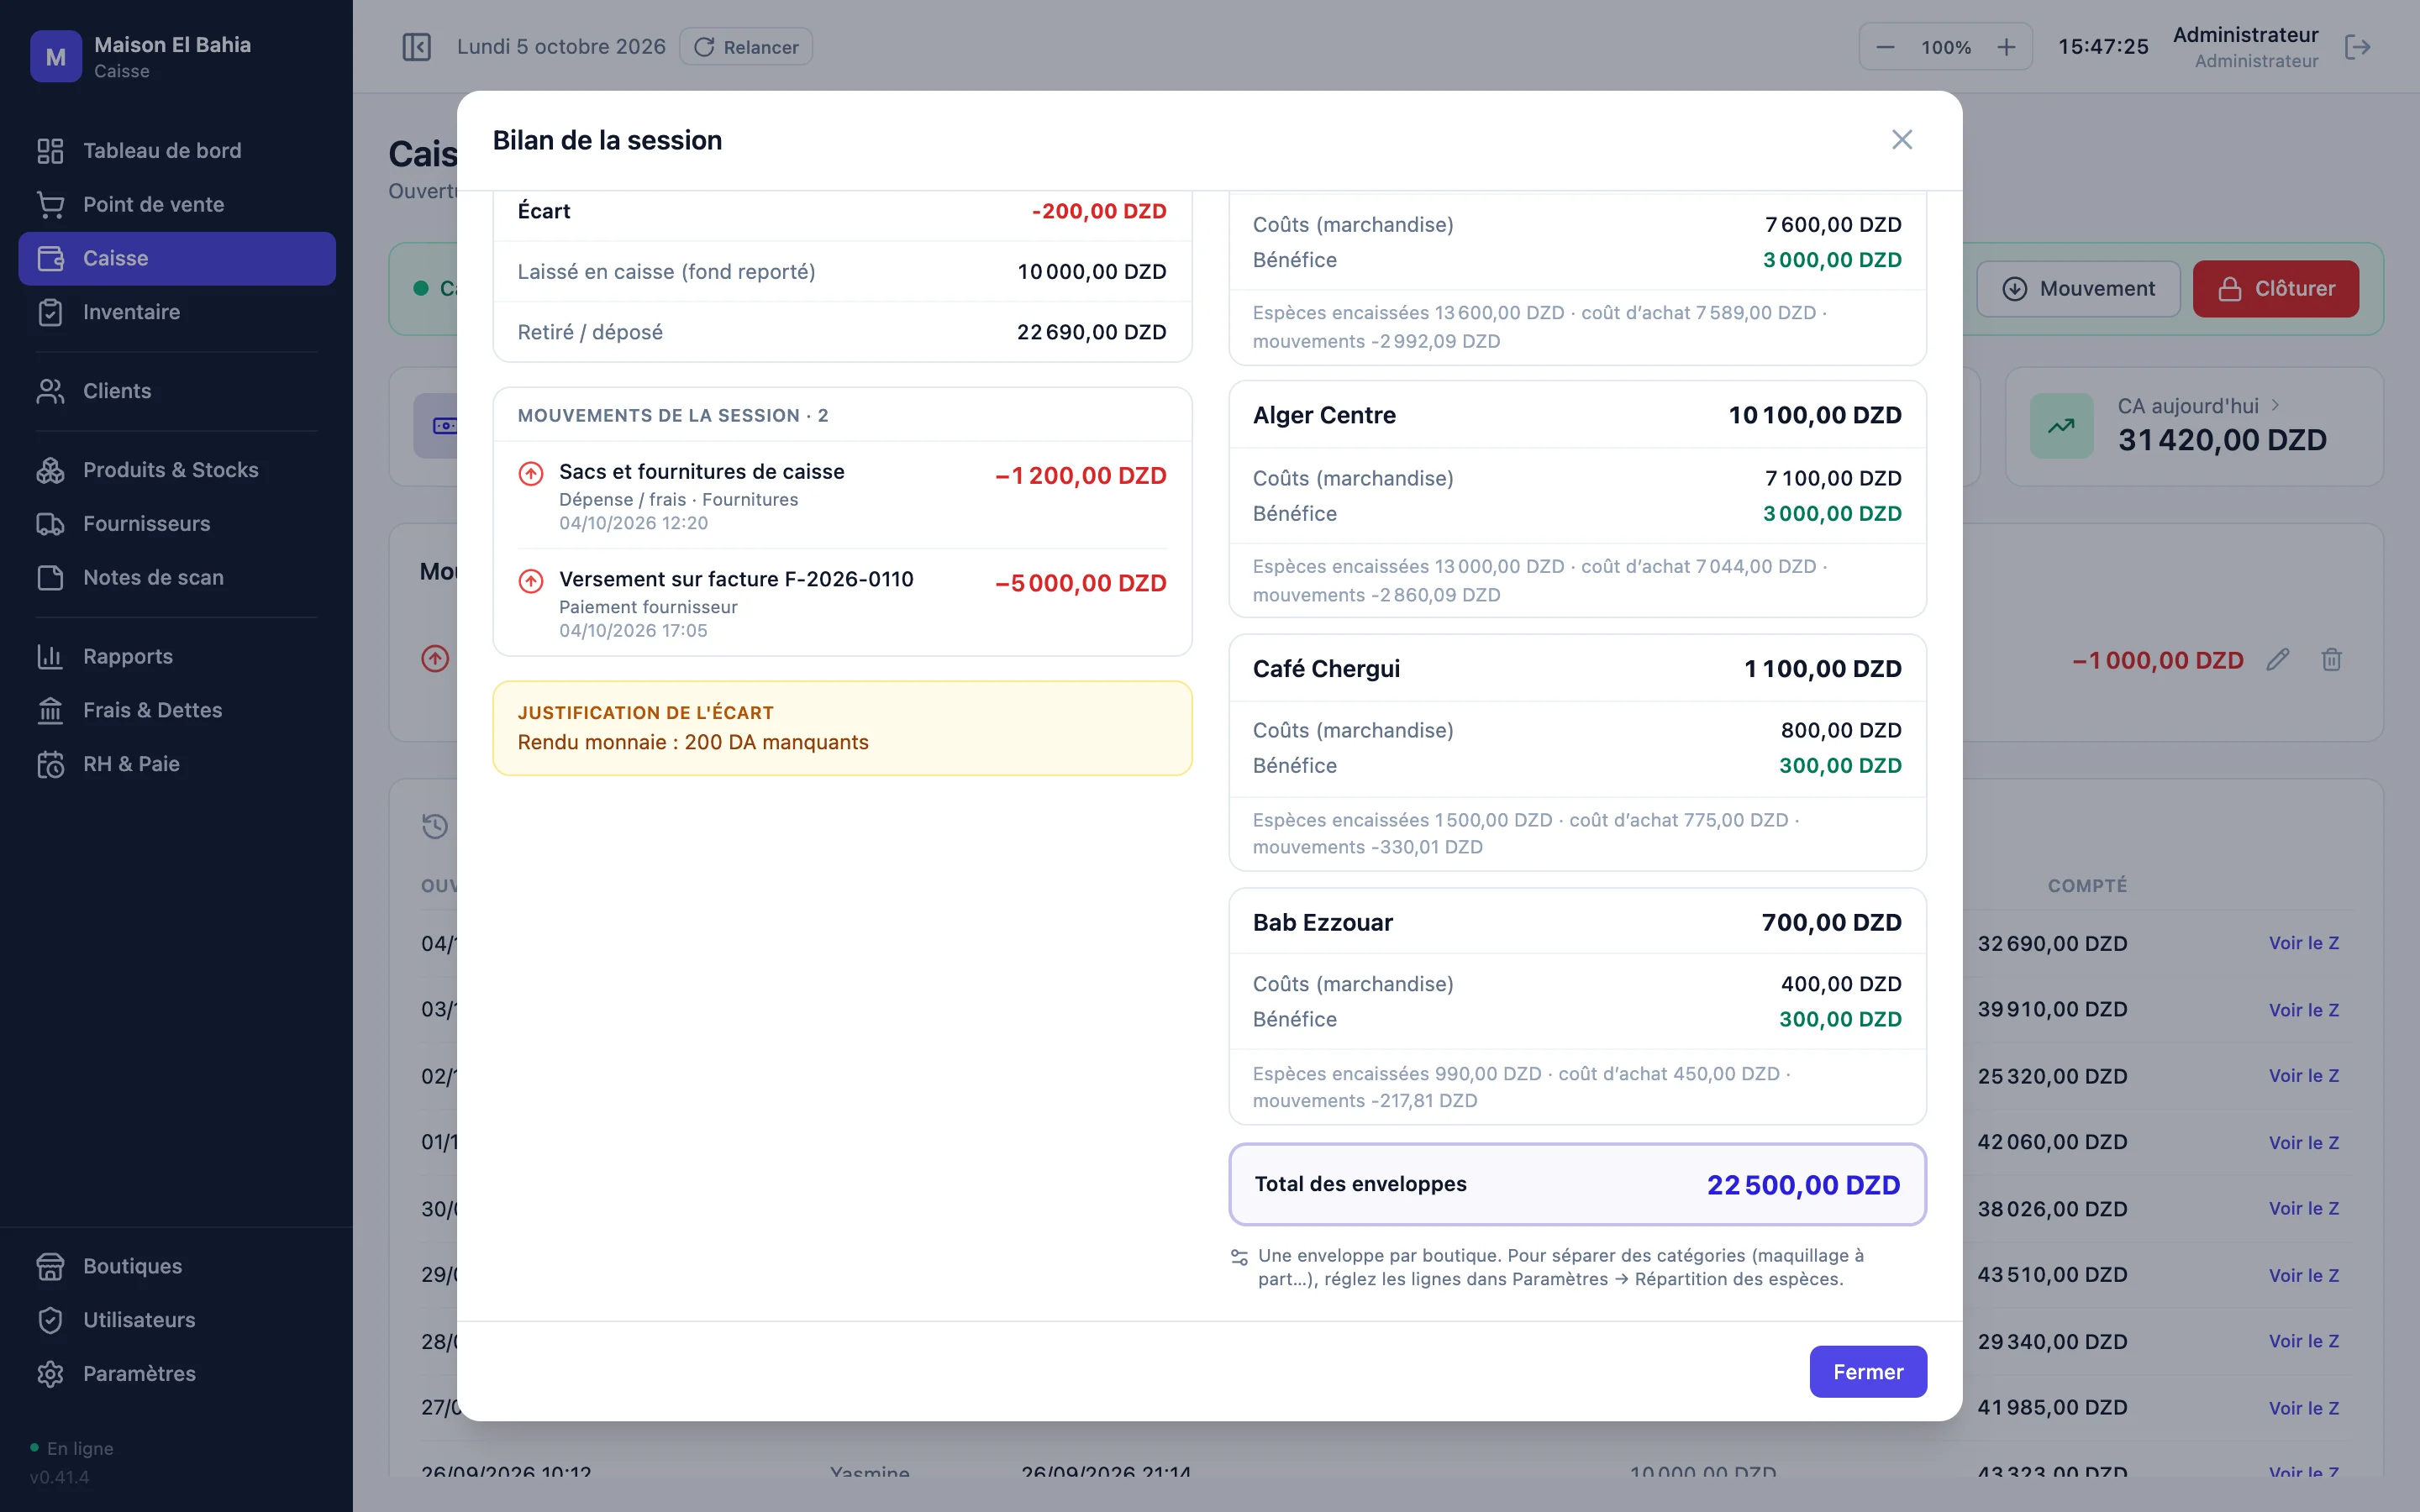Viewport: 2420px width, 1512px height.
Task: Click the Fournisseurs truck icon
Action: [50, 524]
